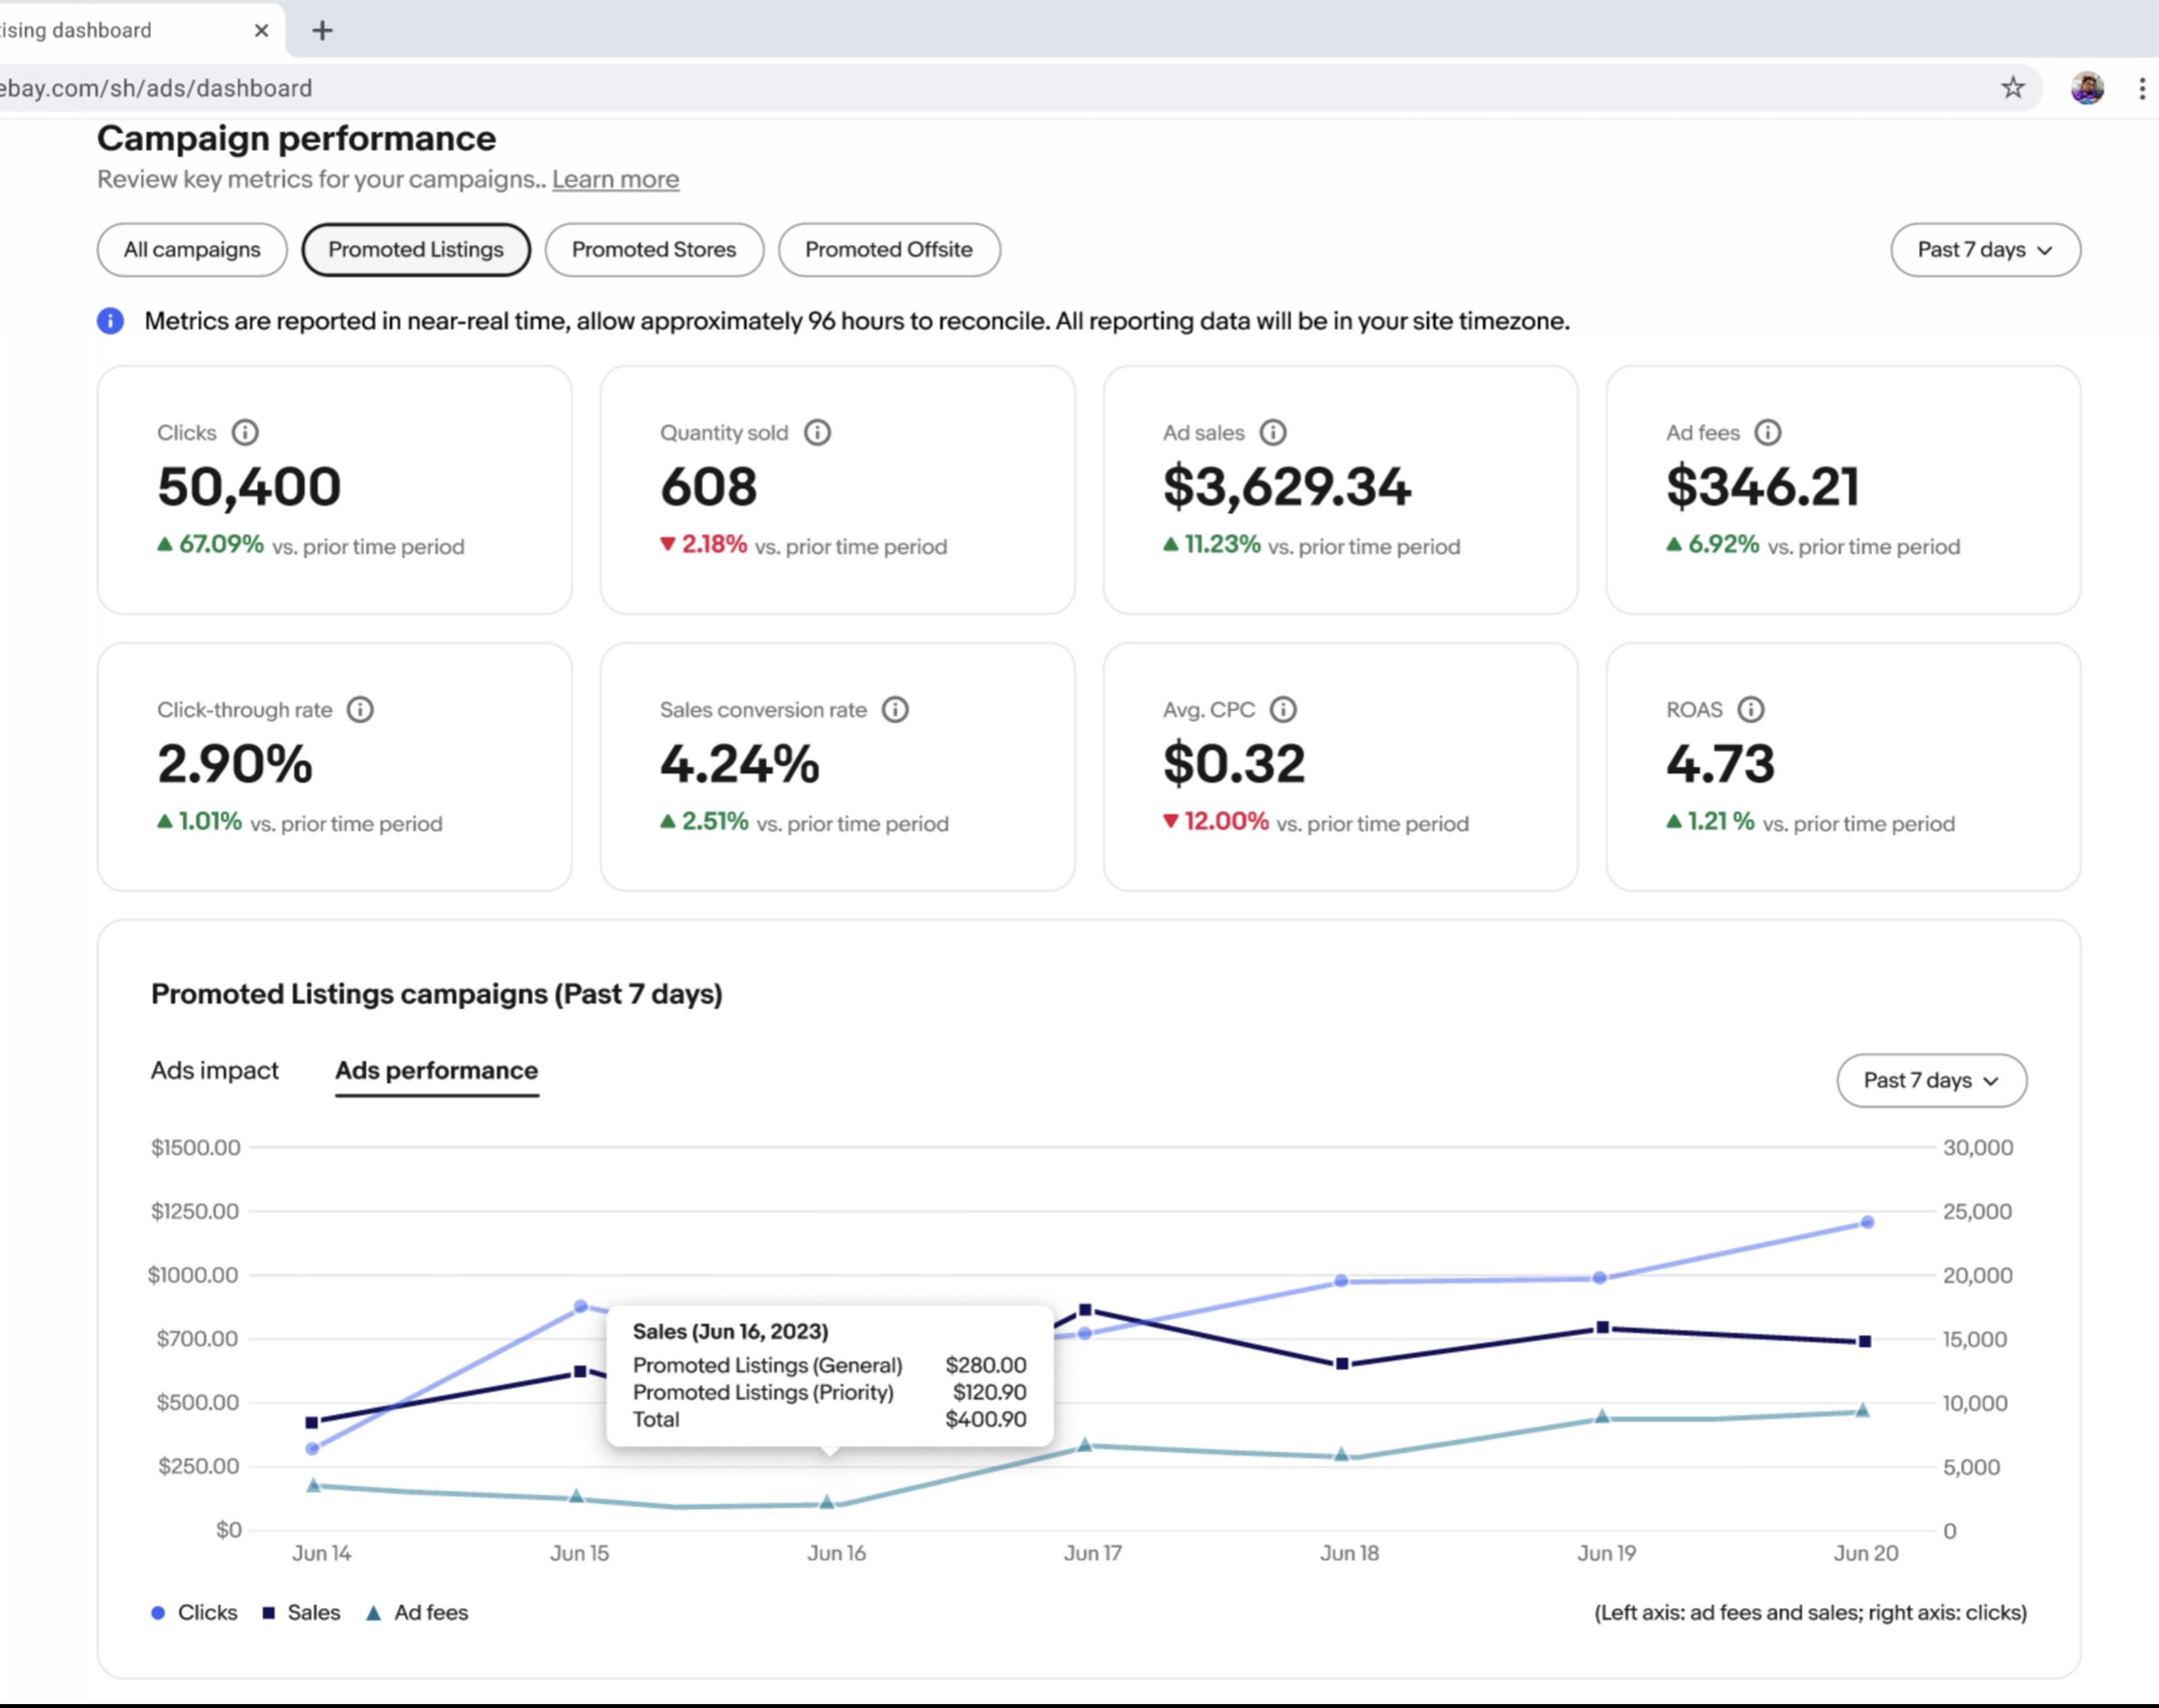Click the Jun 19 ad fees triangle marker
This screenshot has height=1708, width=2159.
tap(1602, 1416)
